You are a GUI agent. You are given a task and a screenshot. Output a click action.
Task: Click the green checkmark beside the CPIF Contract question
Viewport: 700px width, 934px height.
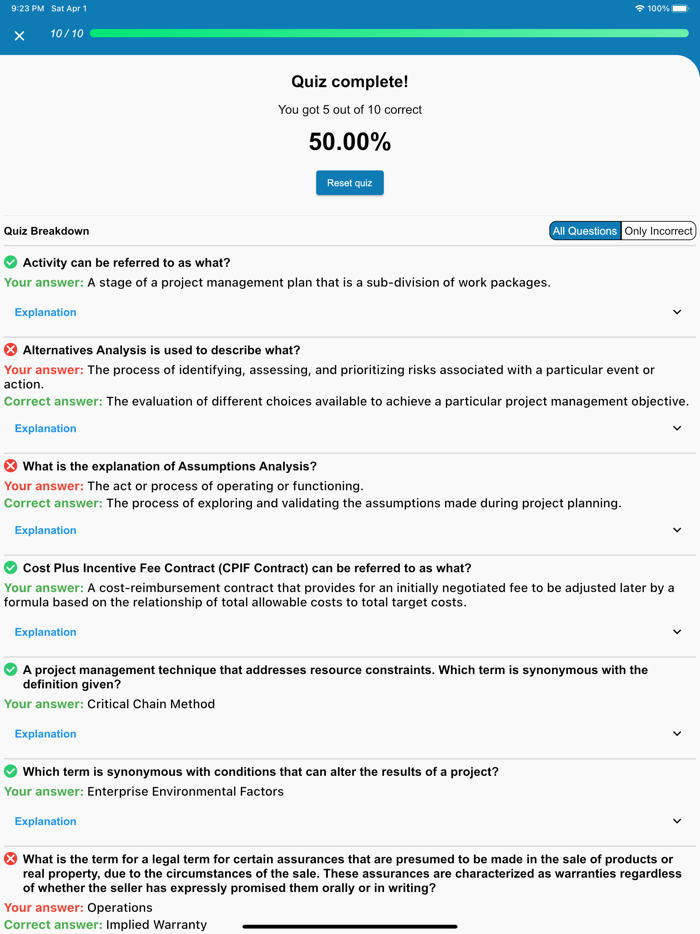9,567
